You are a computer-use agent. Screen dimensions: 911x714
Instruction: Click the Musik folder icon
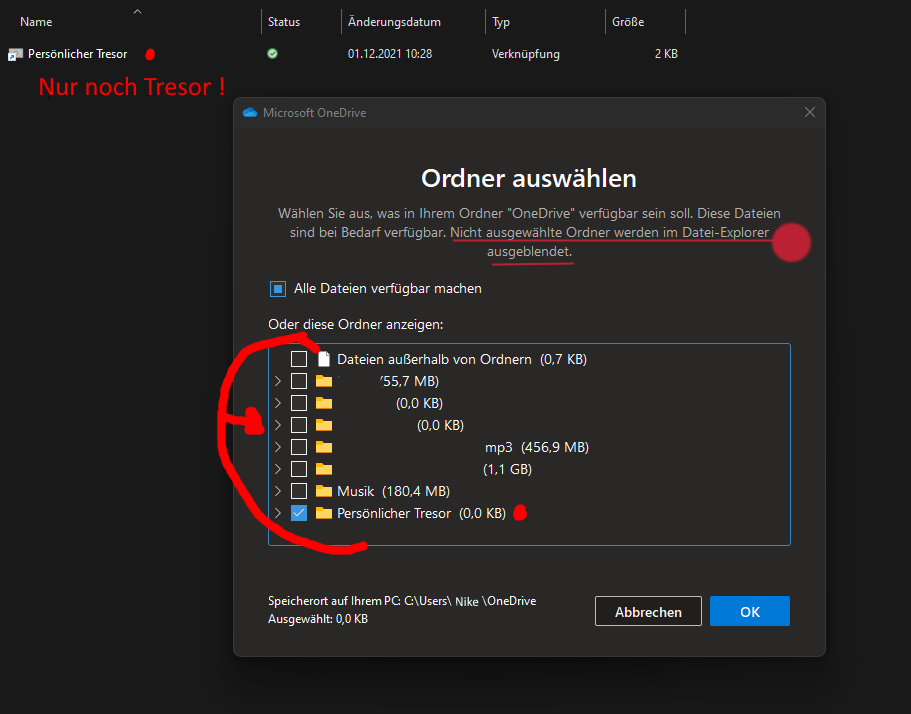click(324, 491)
